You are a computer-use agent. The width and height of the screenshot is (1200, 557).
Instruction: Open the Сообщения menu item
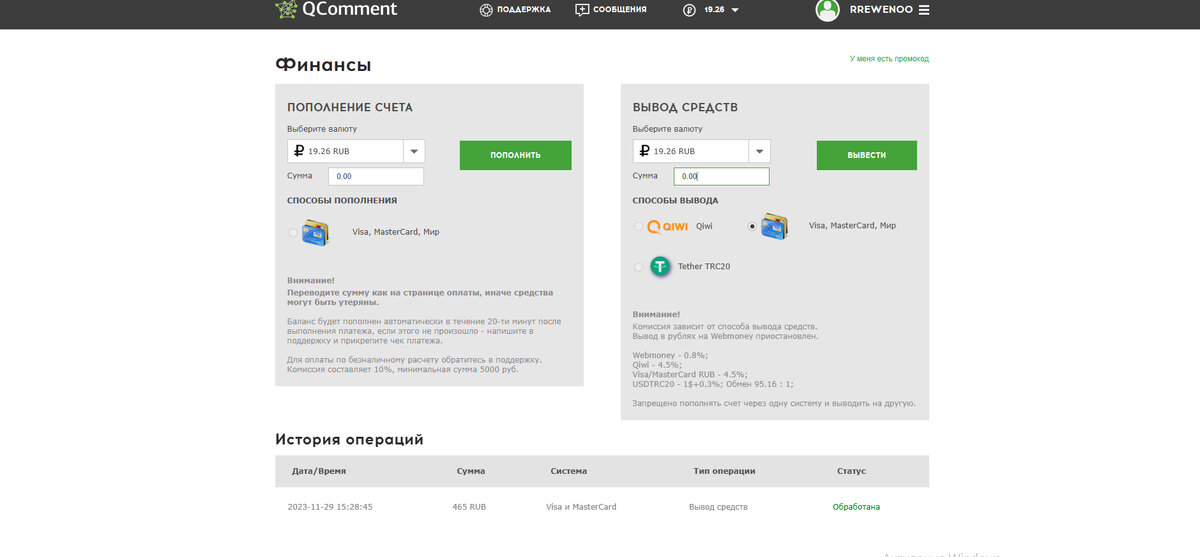(x=620, y=10)
